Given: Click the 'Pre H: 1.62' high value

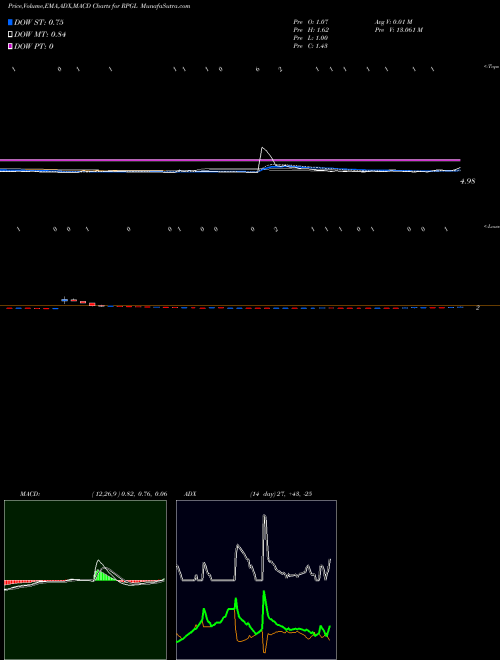Looking at the screenshot, I should click(311, 30).
